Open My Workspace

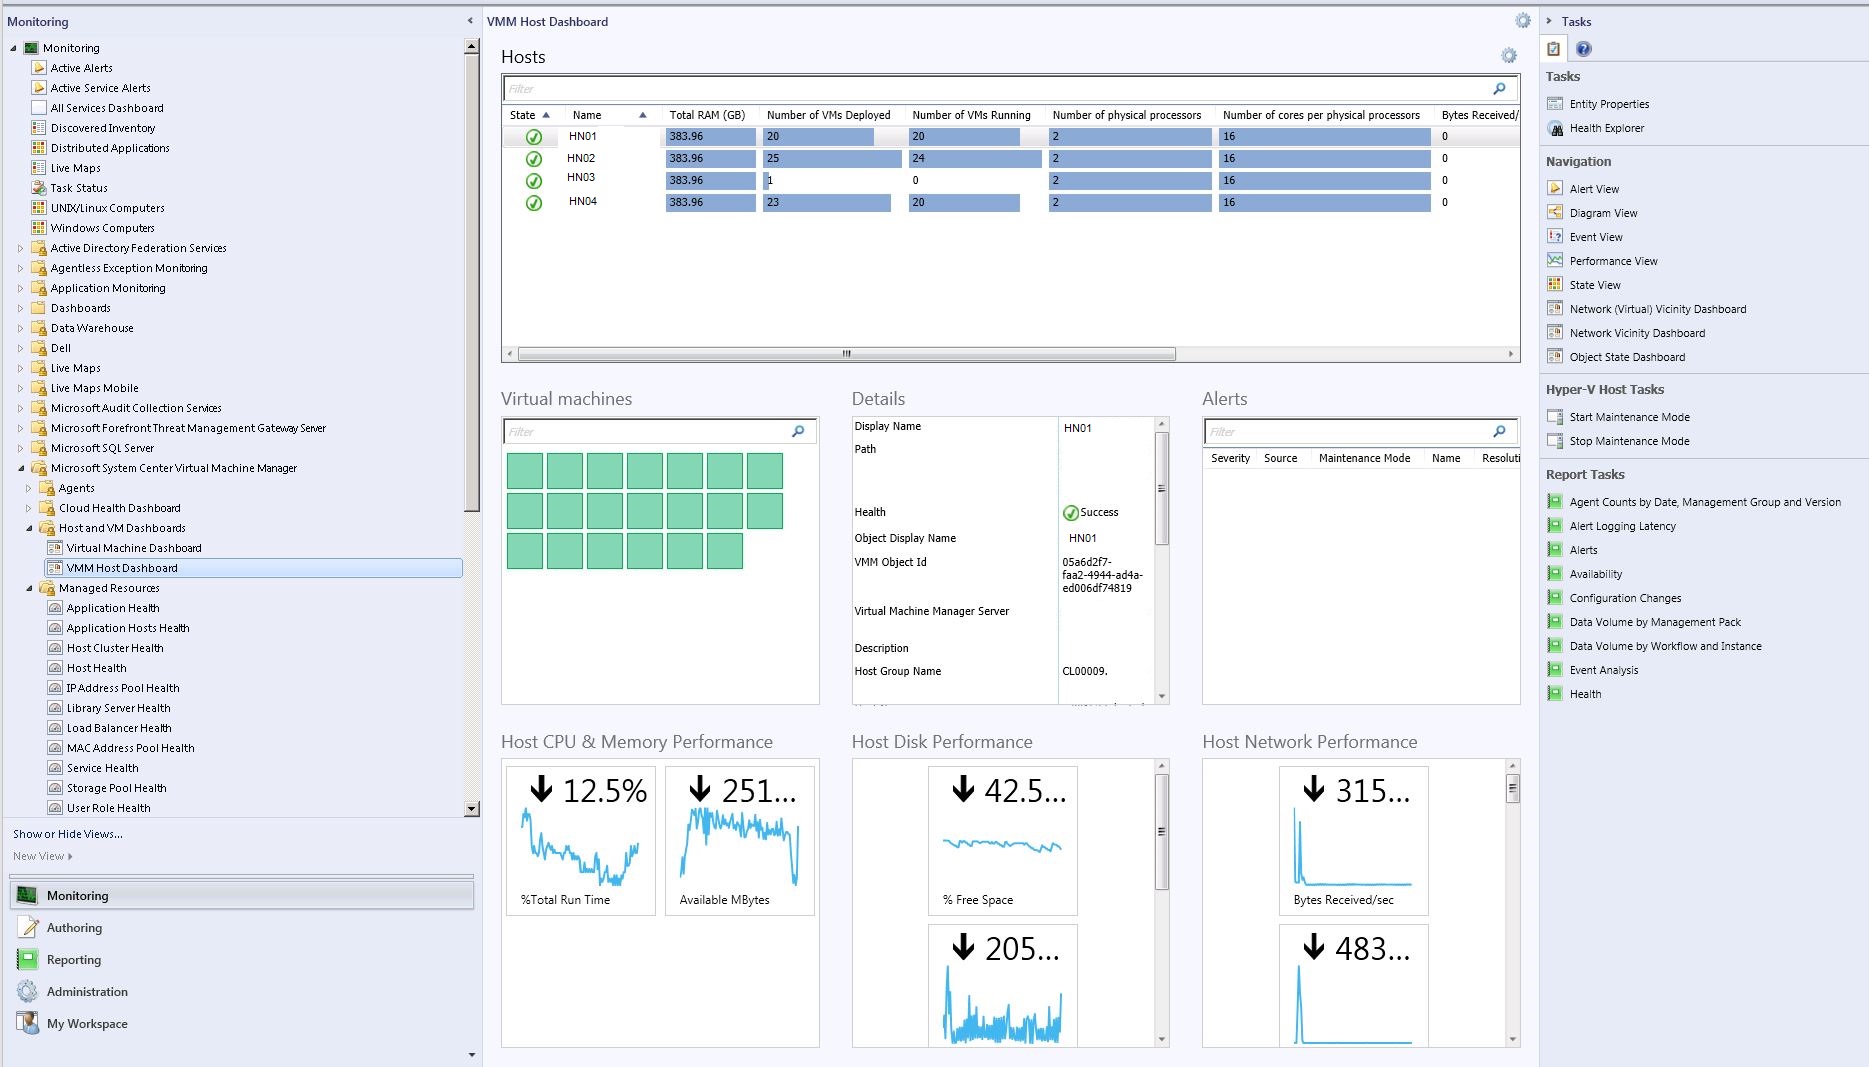coord(242,1024)
